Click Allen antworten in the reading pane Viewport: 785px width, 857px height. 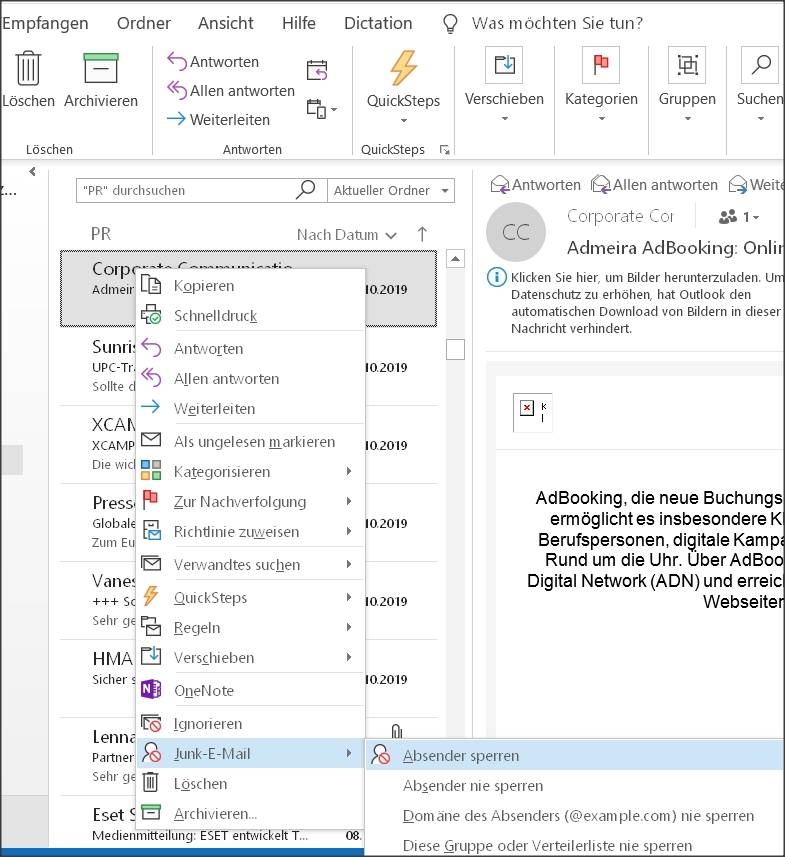click(x=655, y=185)
